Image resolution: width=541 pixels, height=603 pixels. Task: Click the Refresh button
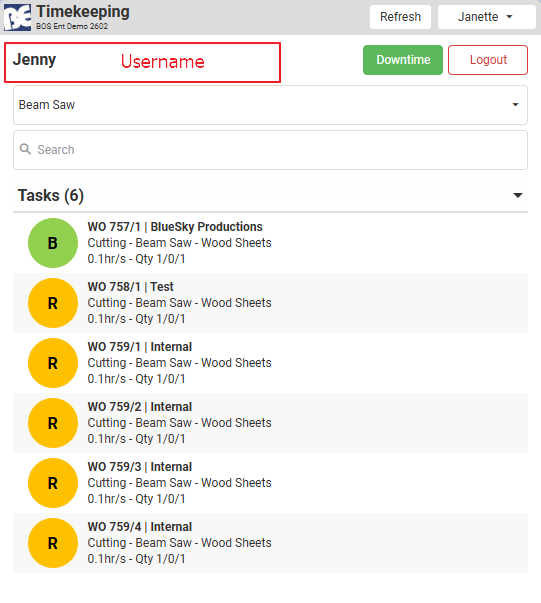point(400,17)
